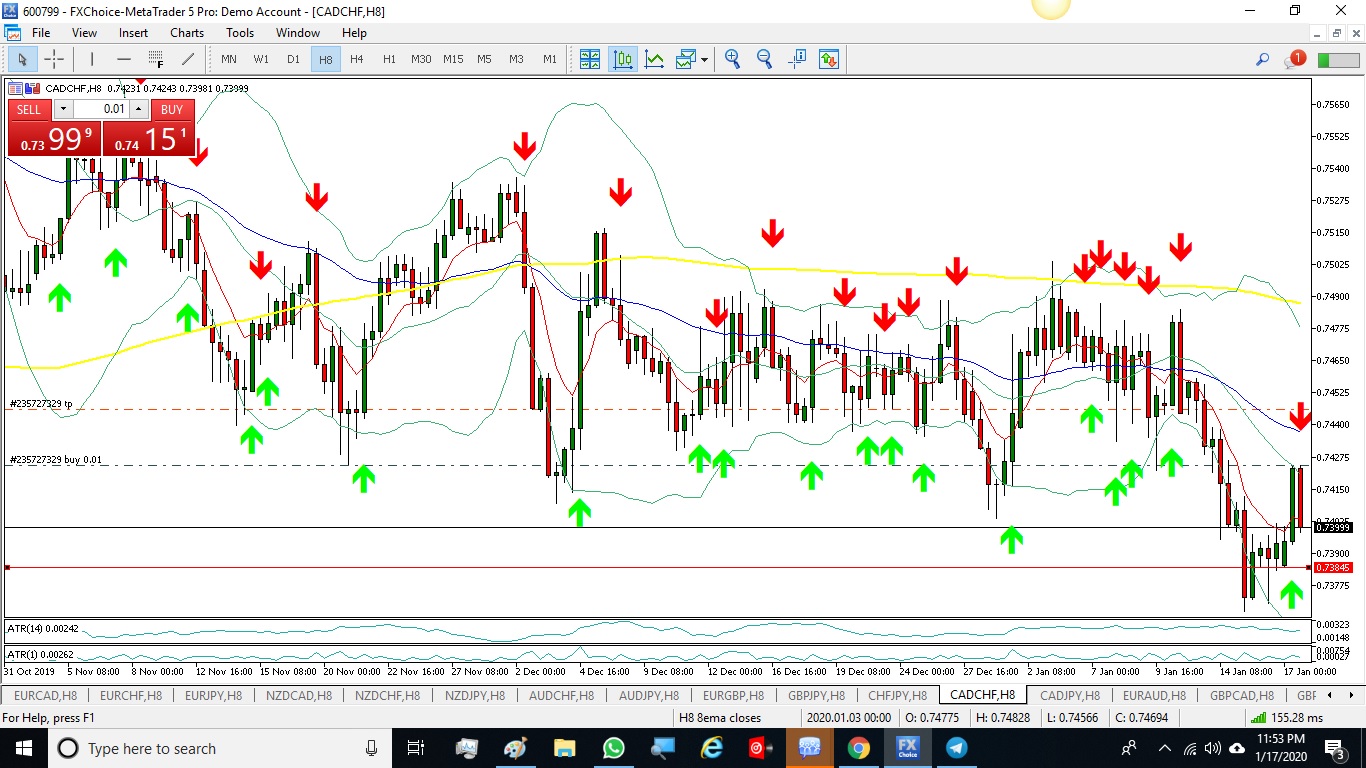Open the chart templates icon
This screenshot has width=1366, height=768.
point(685,59)
